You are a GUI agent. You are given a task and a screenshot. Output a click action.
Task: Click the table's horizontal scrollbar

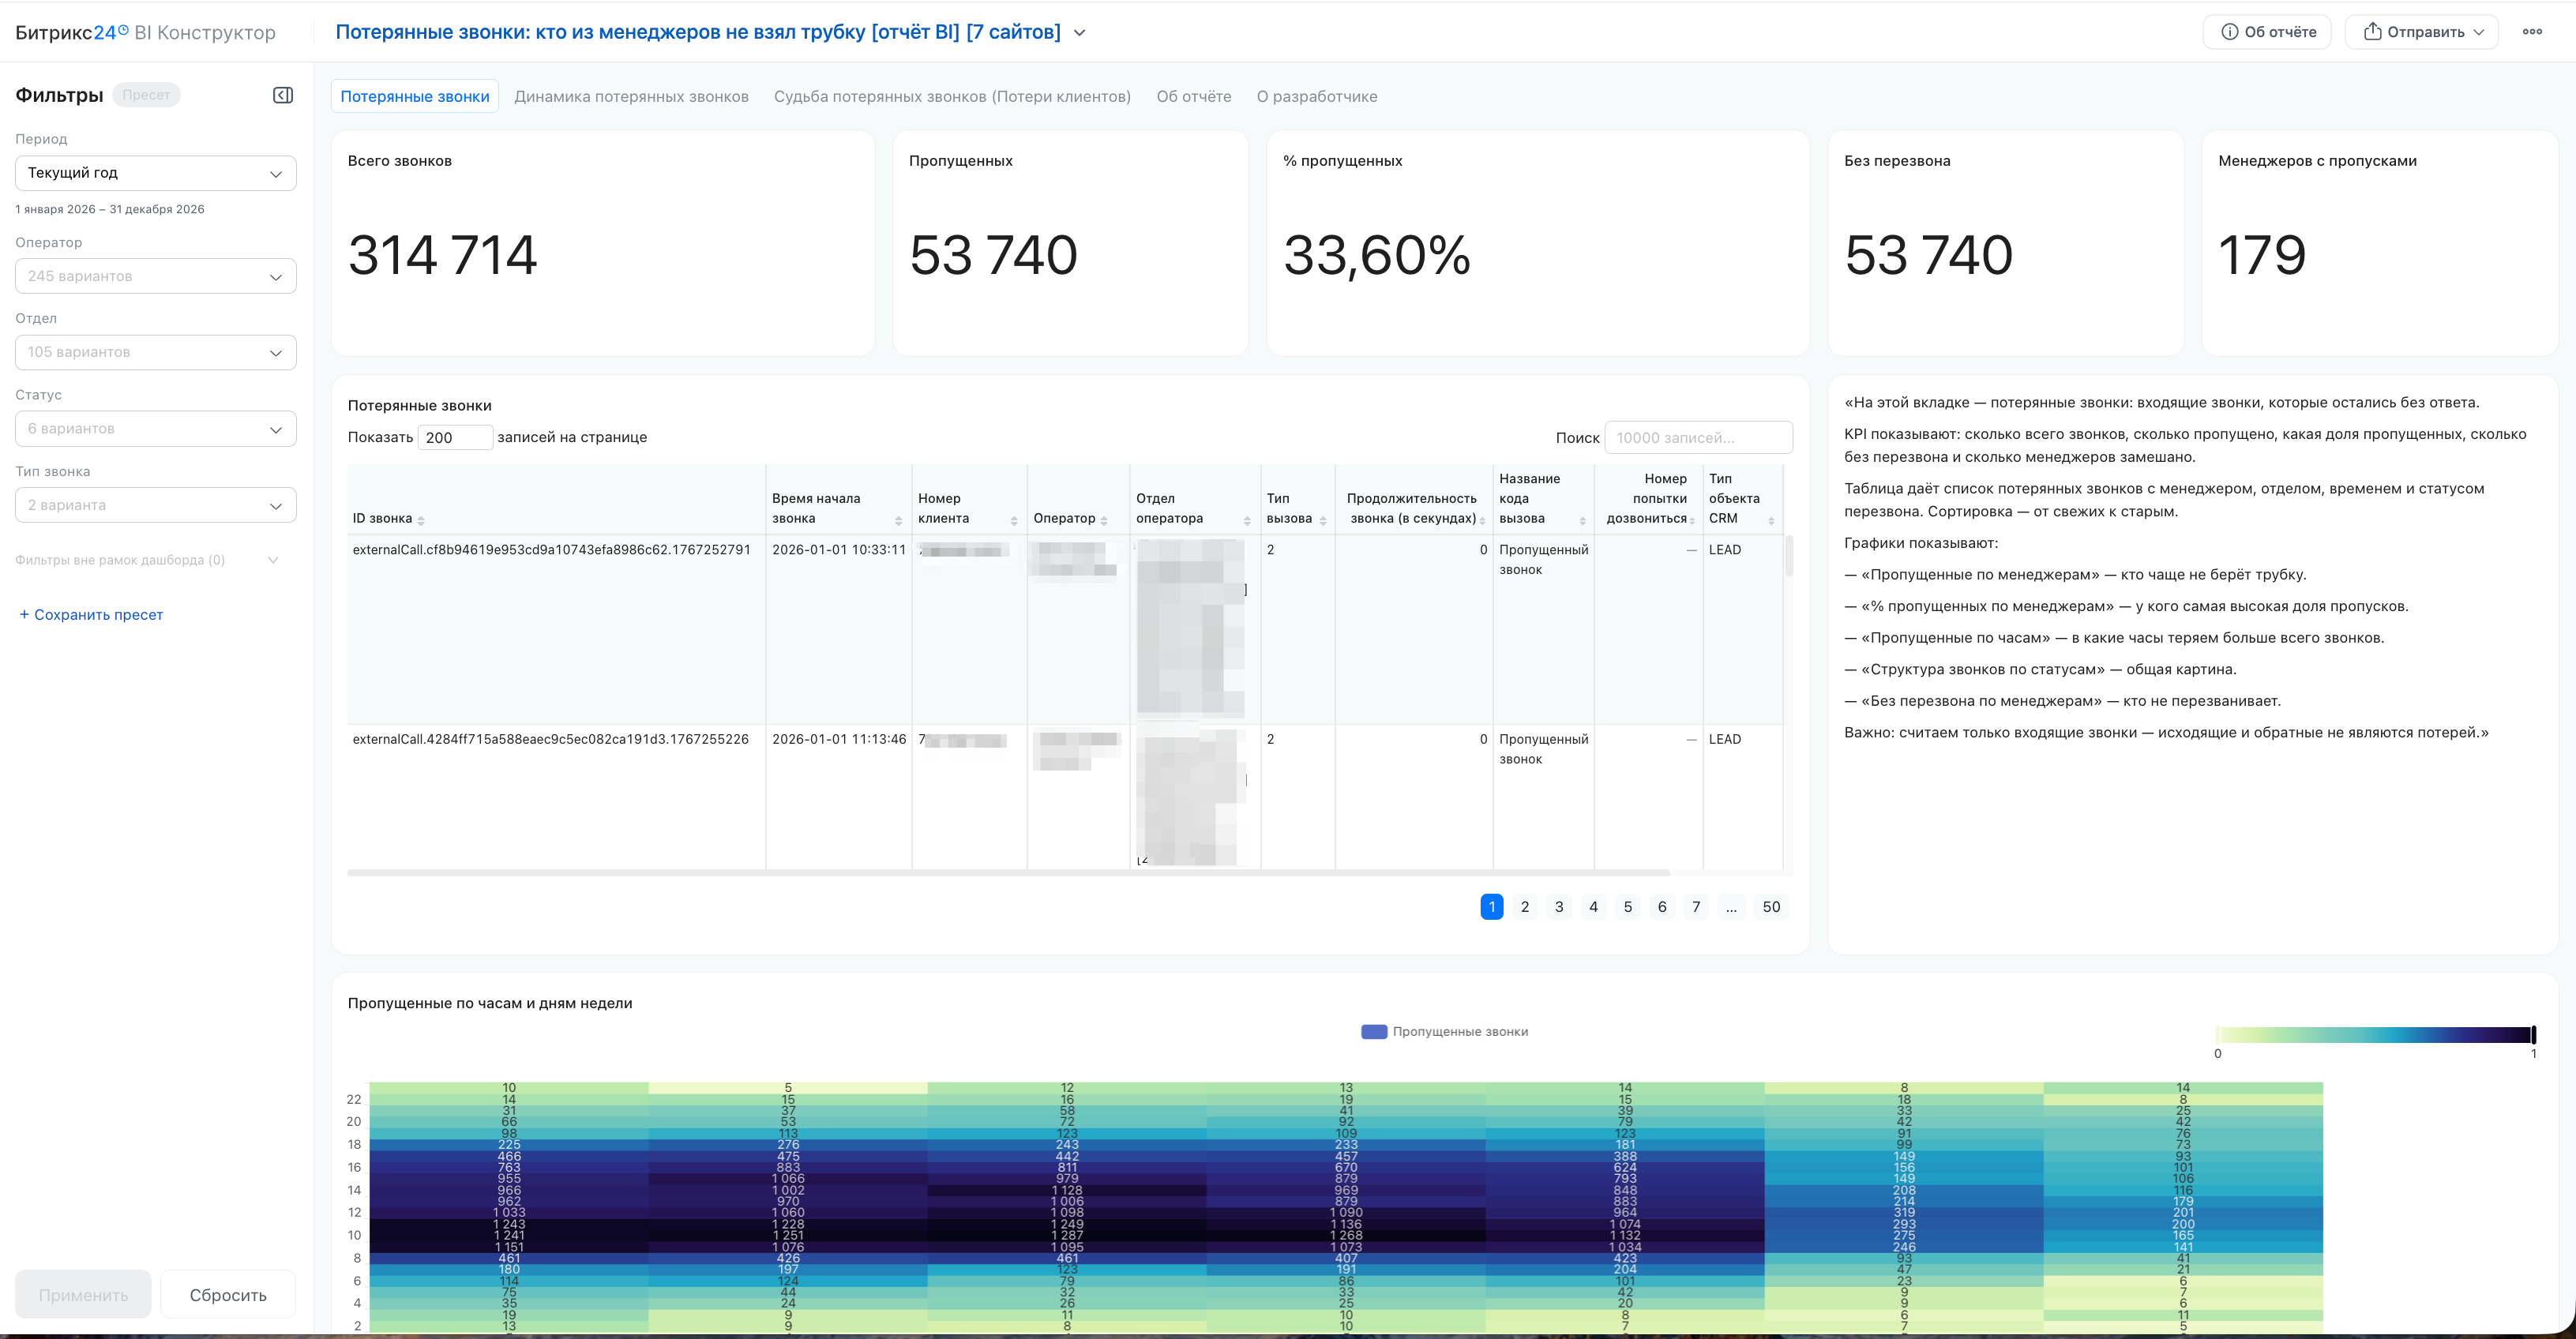1008,873
